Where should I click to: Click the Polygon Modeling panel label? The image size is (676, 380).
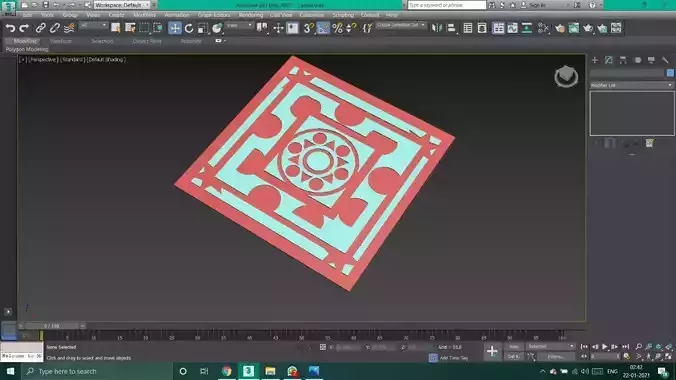click(27, 50)
